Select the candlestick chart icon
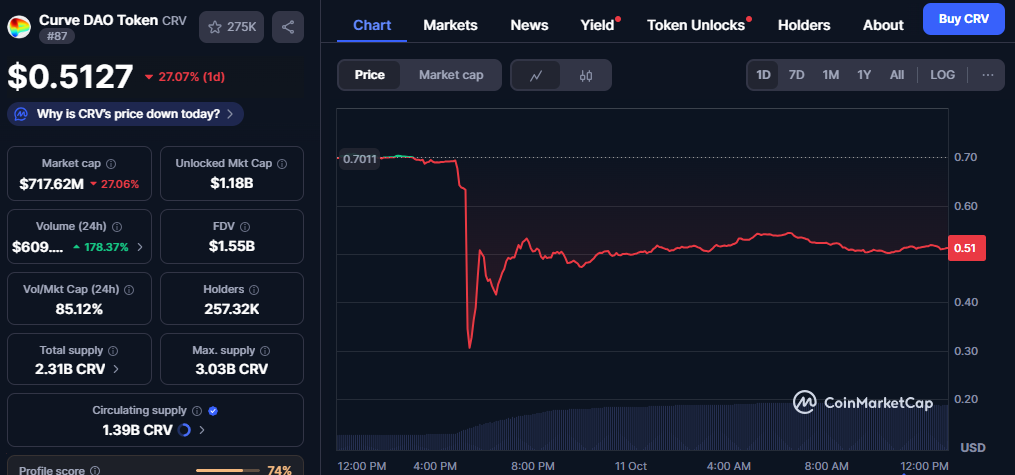The height and width of the screenshot is (475, 1015). click(586, 75)
